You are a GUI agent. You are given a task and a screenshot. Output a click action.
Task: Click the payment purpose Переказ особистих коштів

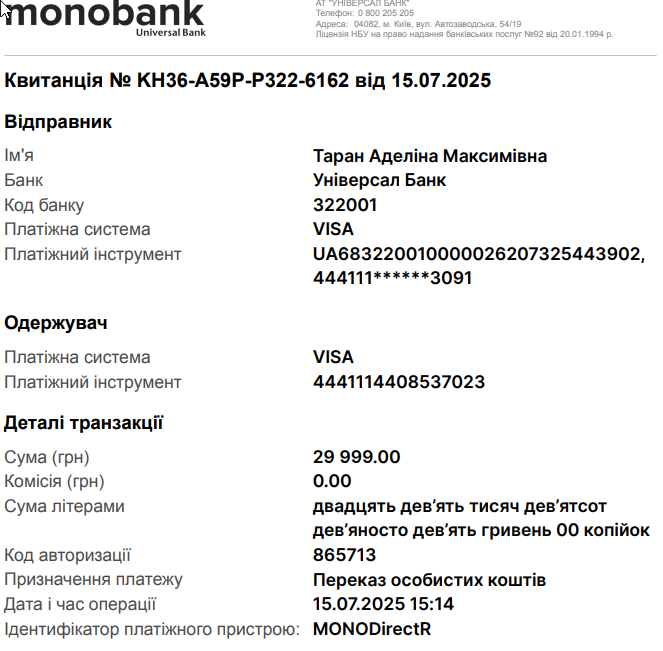pos(429,580)
